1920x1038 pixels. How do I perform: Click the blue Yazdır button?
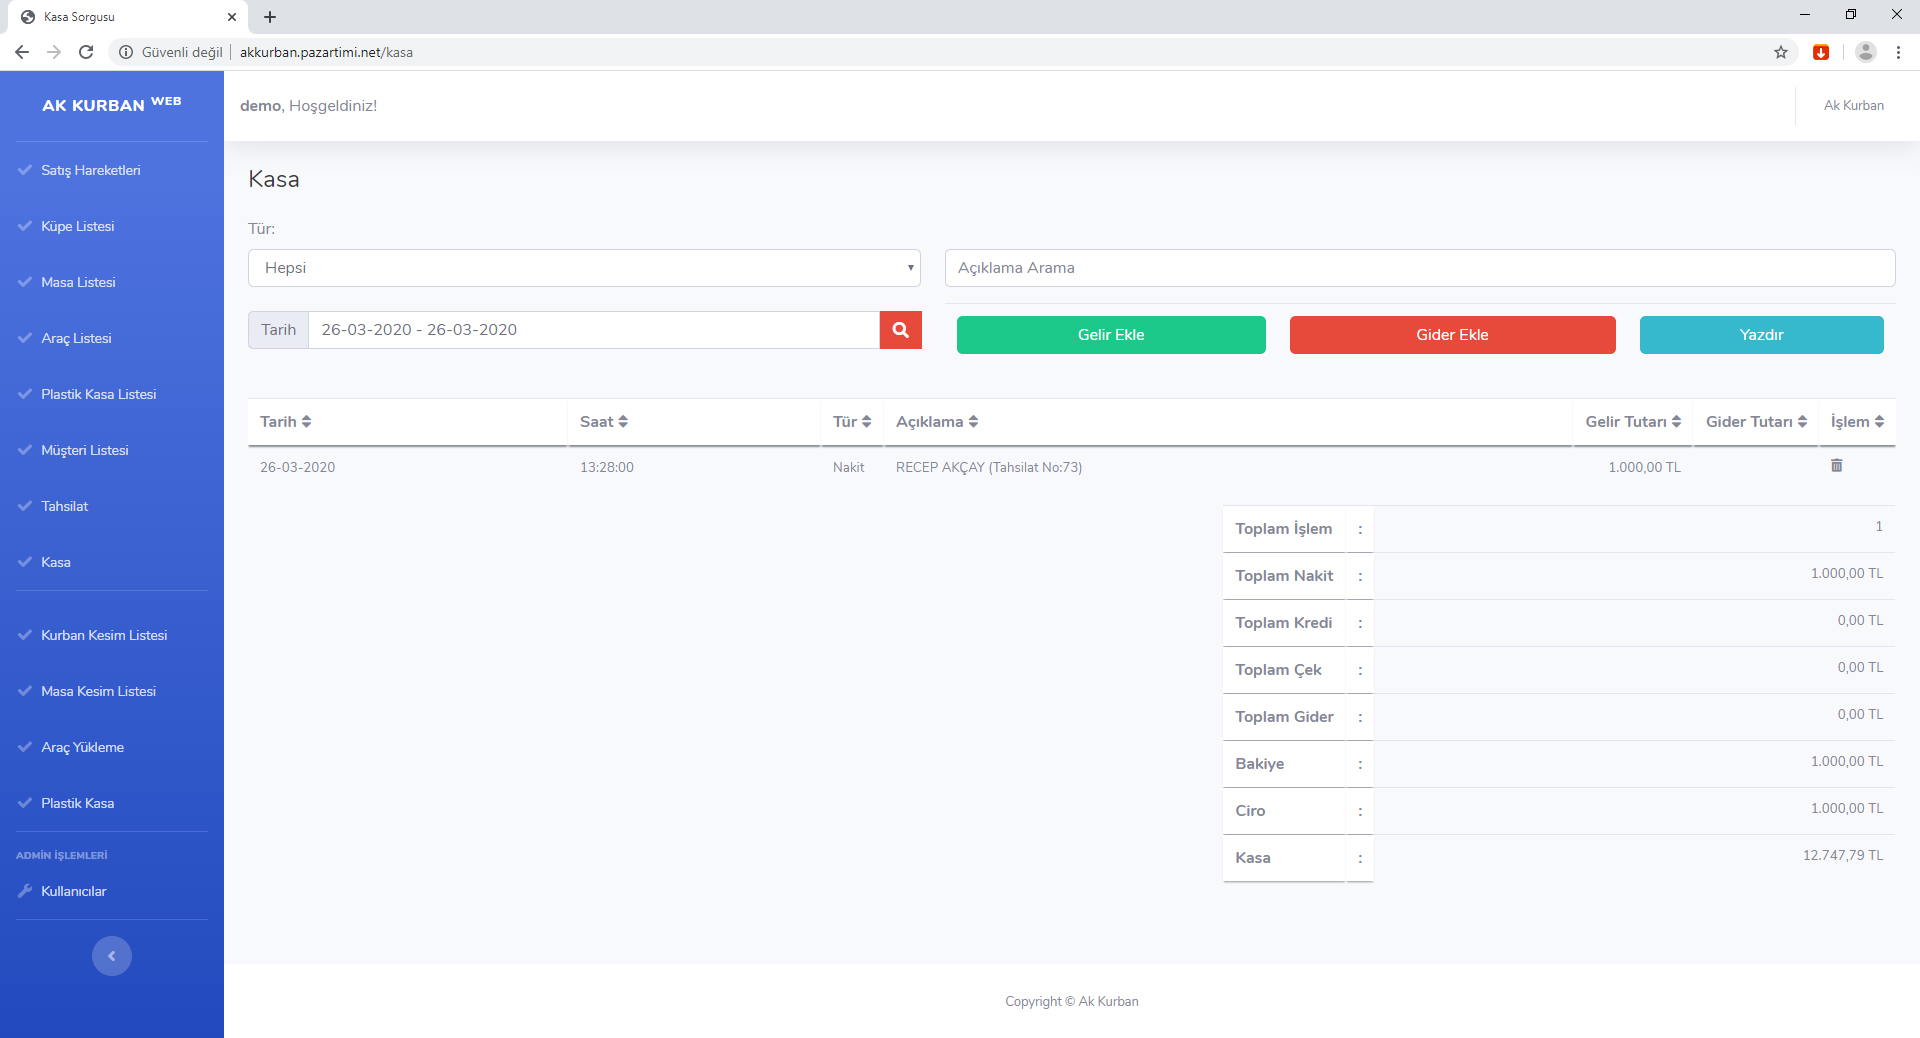point(1761,335)
